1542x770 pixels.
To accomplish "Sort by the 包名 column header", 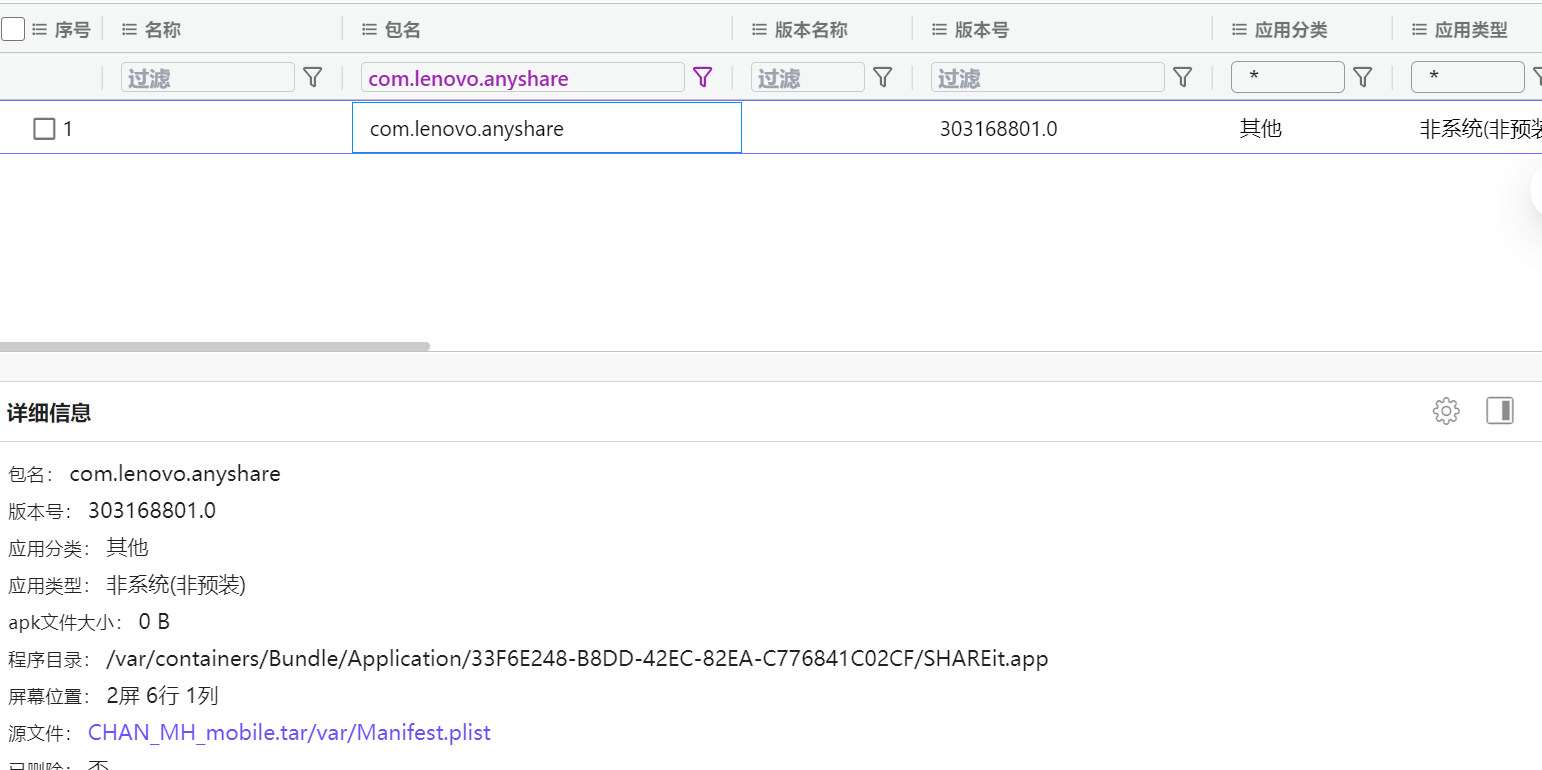I will coord(403,30).
